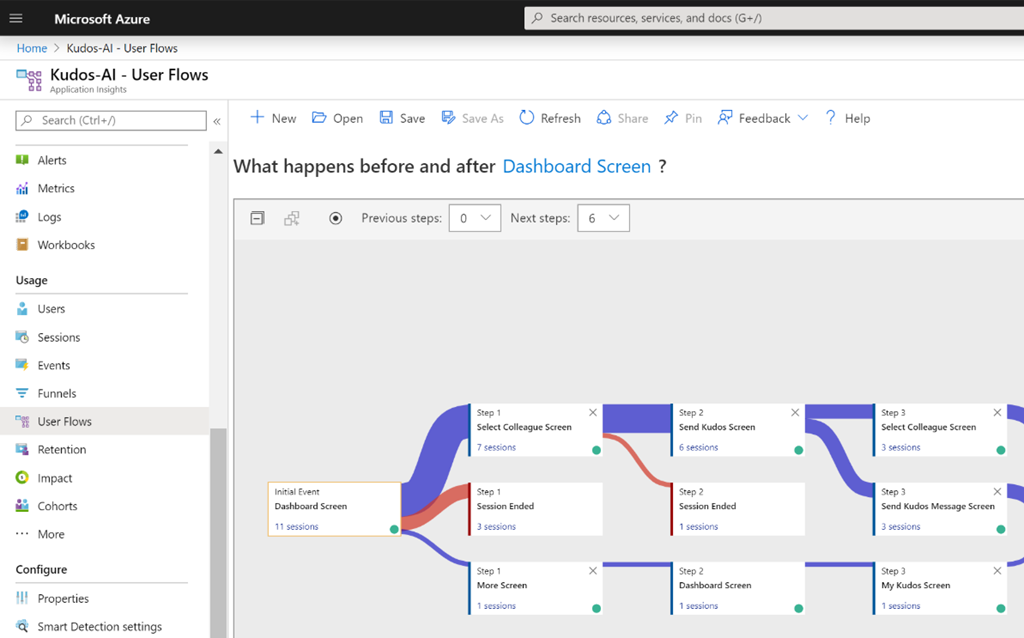Screen dimensions: 1024x638
Task: Click the Share toolbar button
Action: coord(622,118)
